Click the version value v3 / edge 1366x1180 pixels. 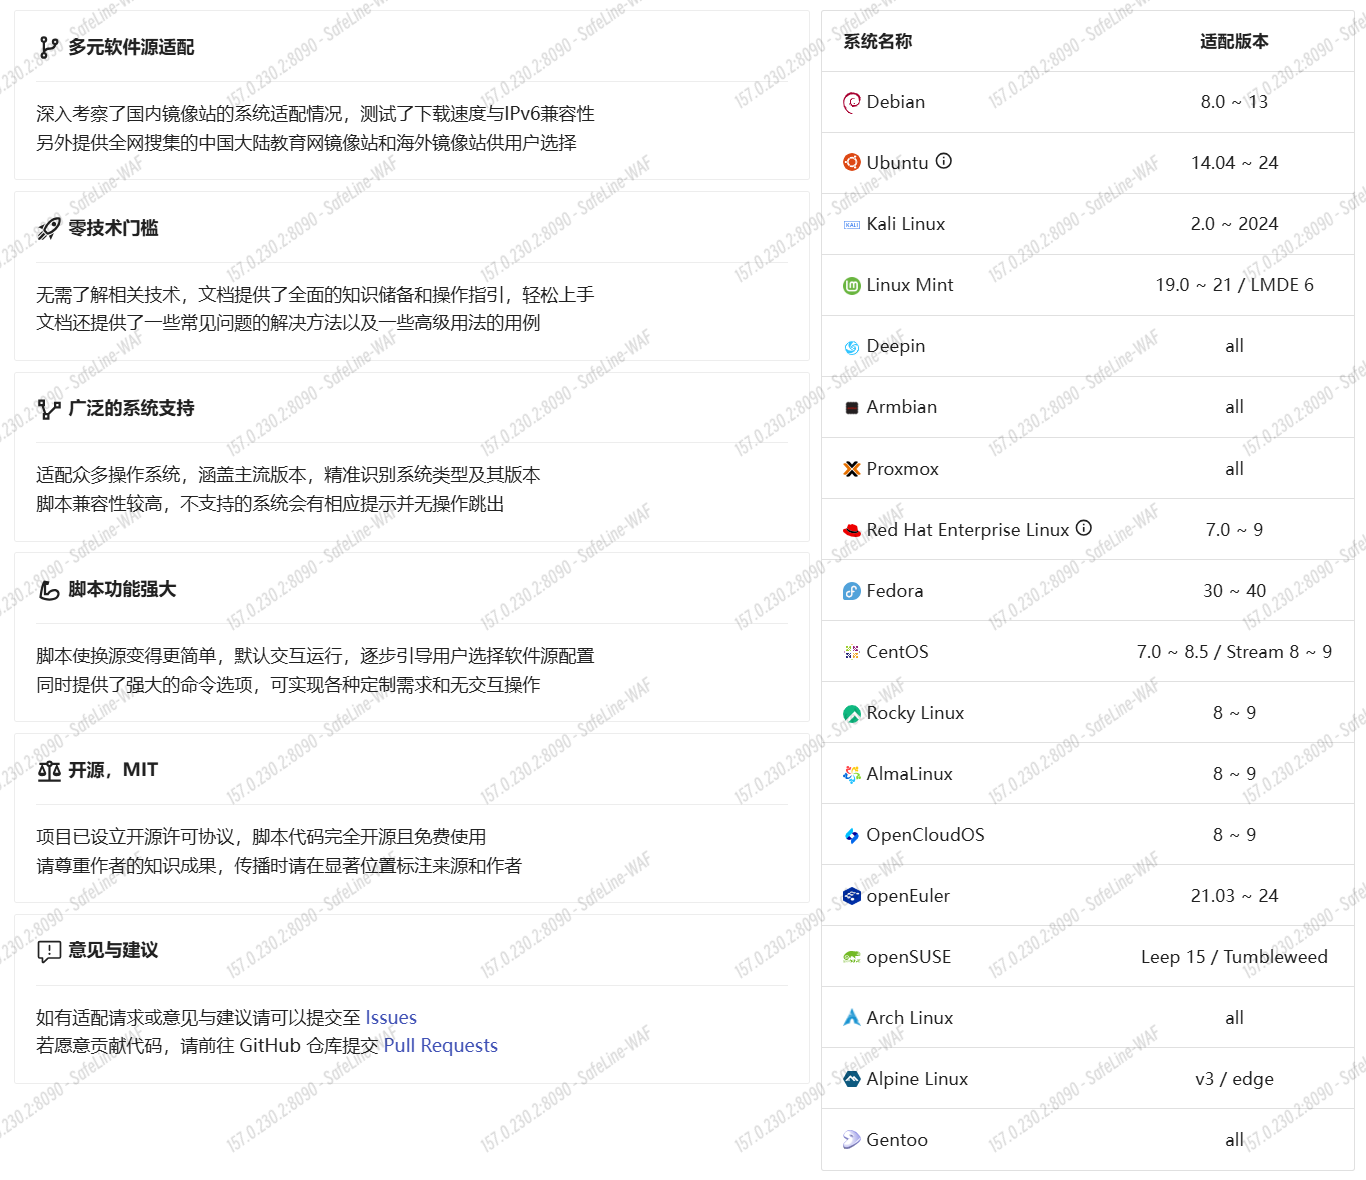coord(1234,1079)
